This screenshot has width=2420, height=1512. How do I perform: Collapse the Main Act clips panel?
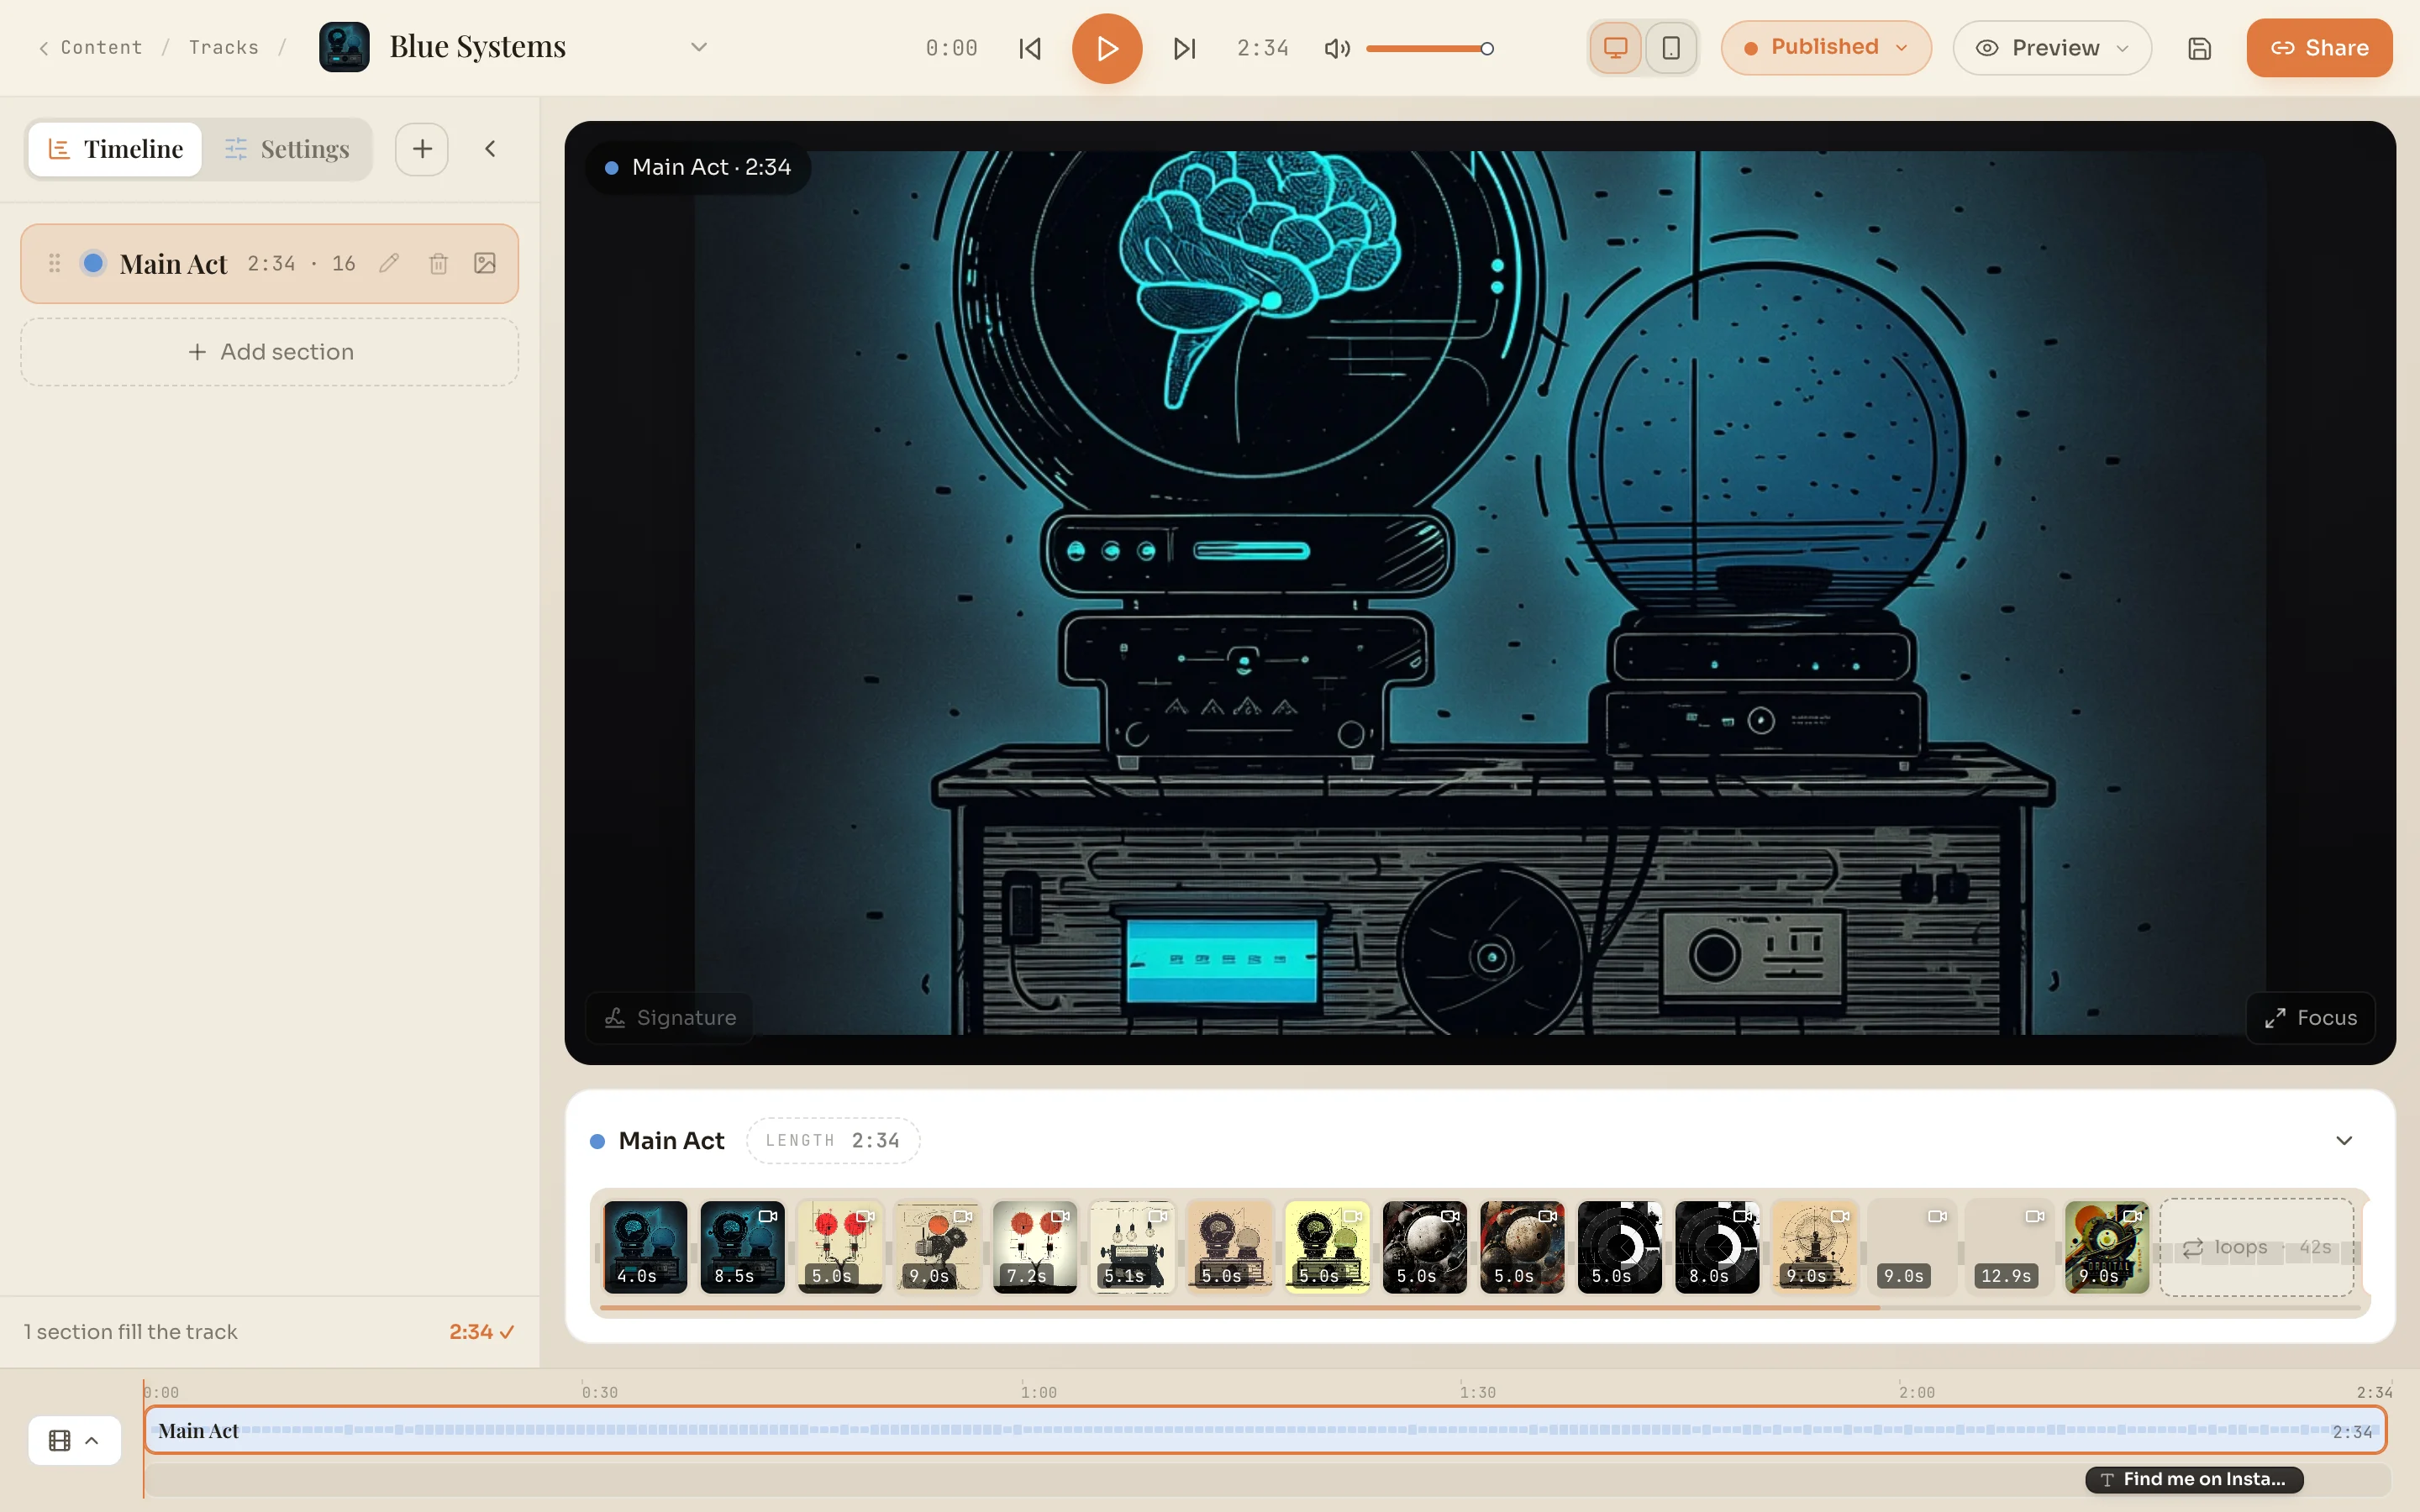[x=2344, y=1140]
